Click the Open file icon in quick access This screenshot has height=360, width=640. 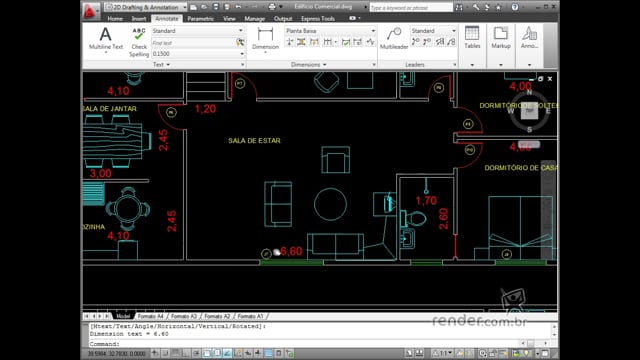click(x=204, y=7)
